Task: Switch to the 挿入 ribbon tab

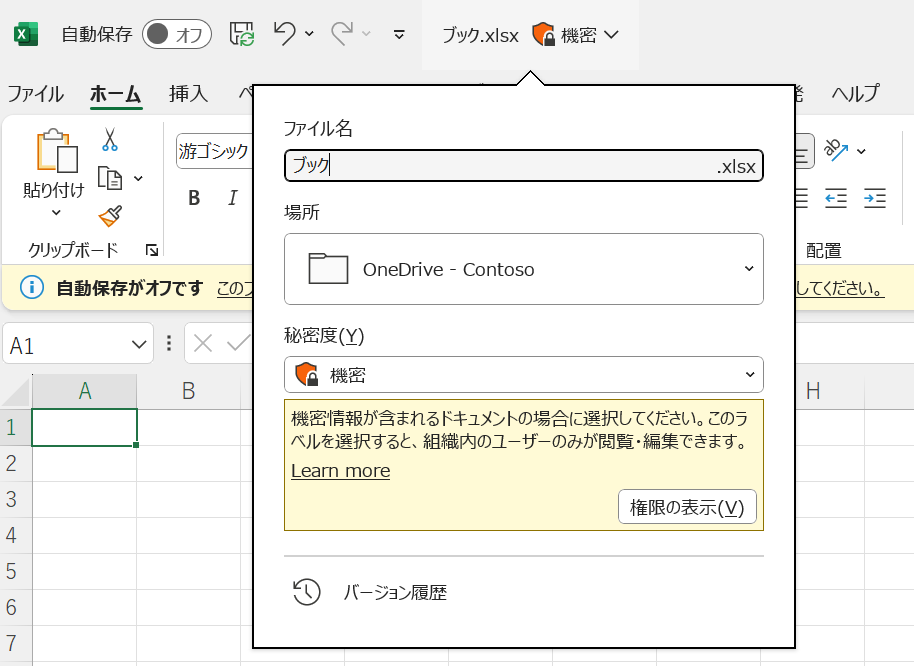Action: coord(188,94)
